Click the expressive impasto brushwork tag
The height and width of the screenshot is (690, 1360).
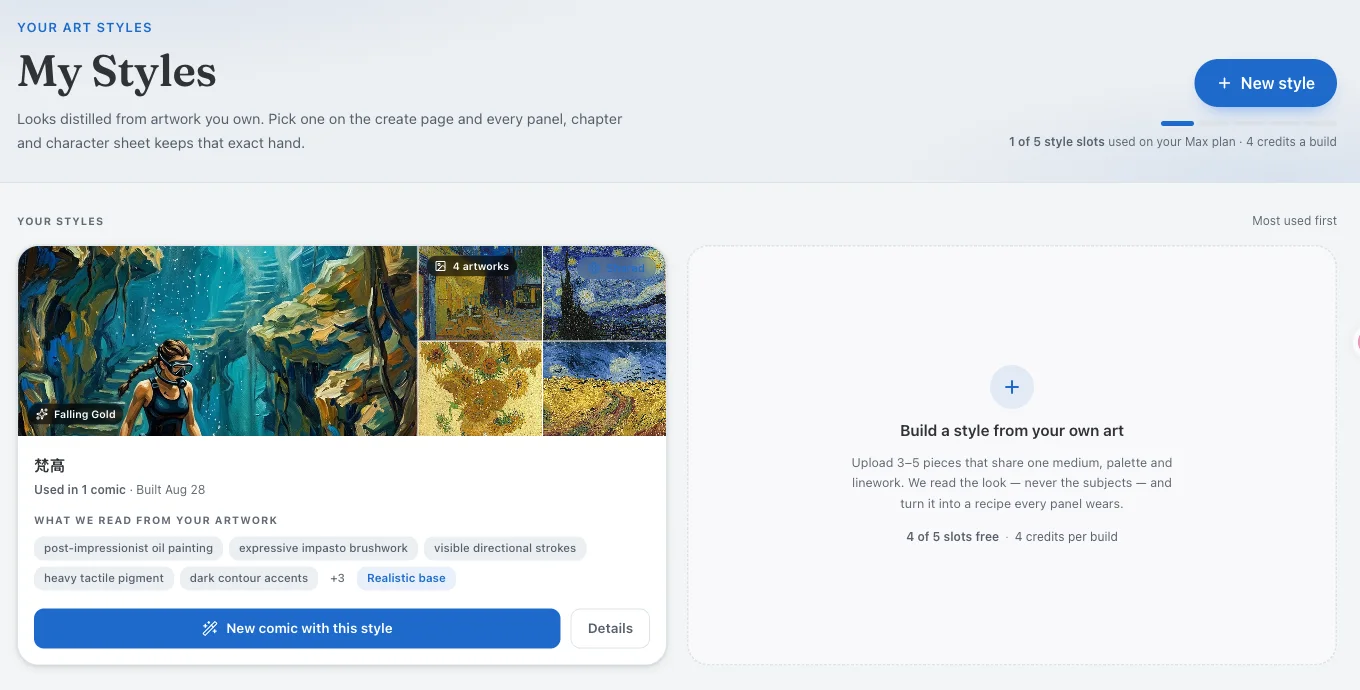(323, 548)
